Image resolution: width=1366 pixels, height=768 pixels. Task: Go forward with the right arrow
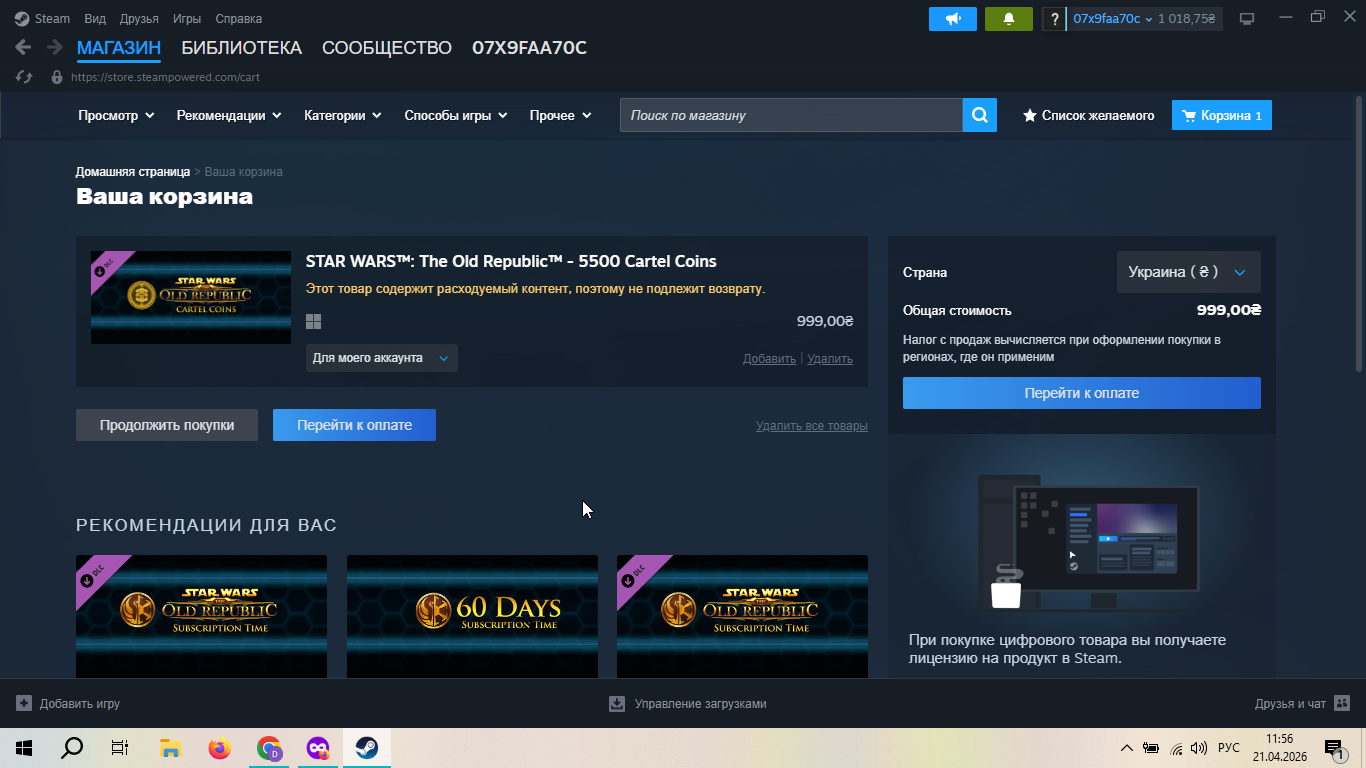click(x=54, y=47)
